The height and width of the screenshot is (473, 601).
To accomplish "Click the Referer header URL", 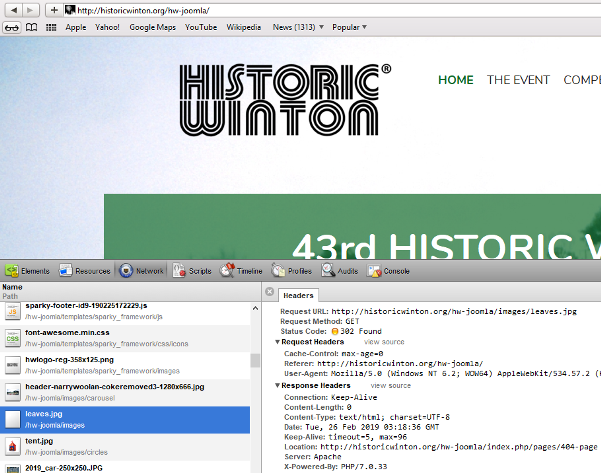I will tap(400, 363).
